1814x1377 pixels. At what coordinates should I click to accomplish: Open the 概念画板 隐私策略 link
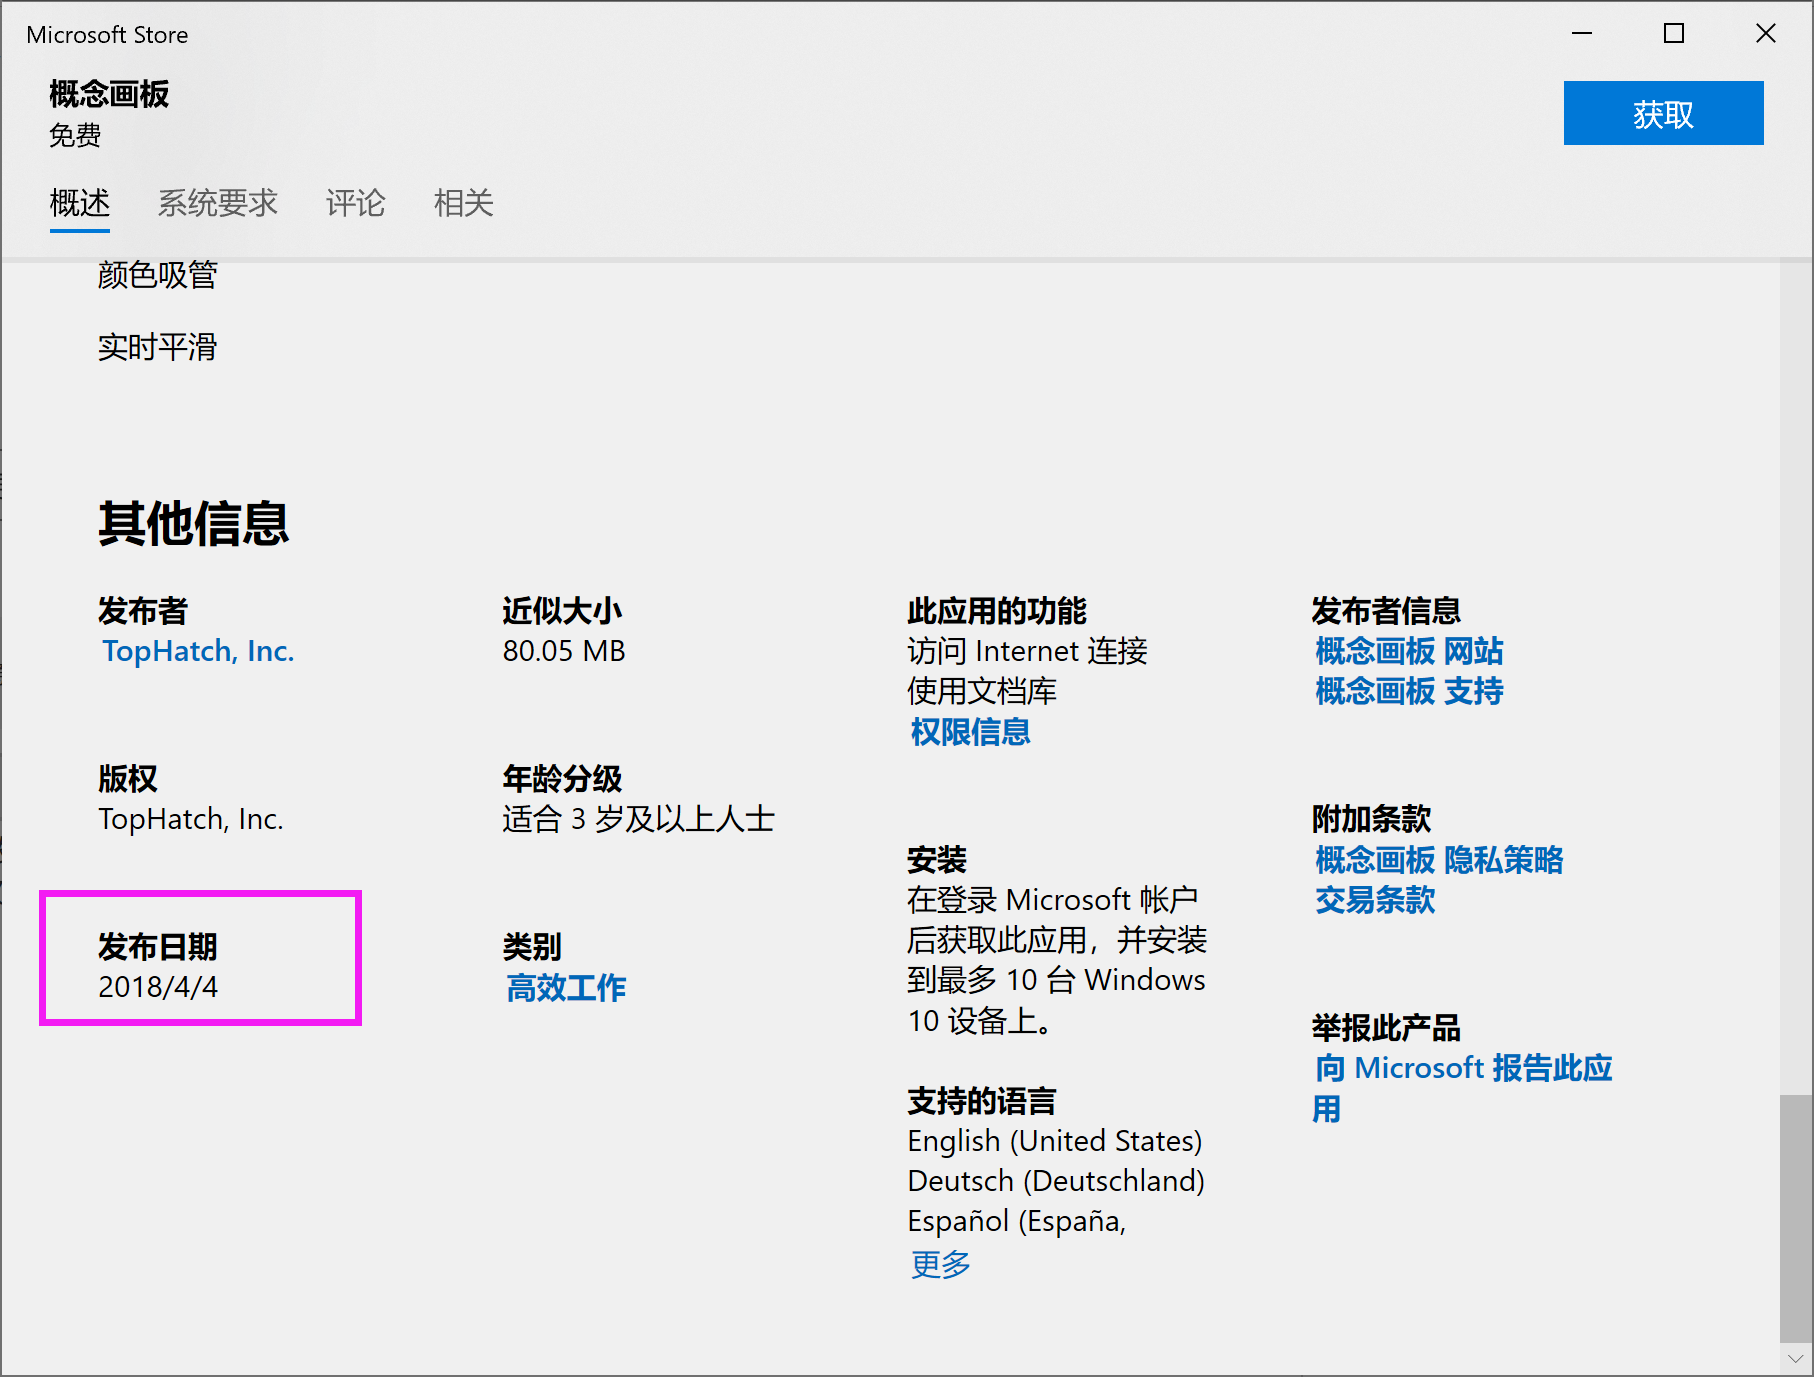point(1439,860)
